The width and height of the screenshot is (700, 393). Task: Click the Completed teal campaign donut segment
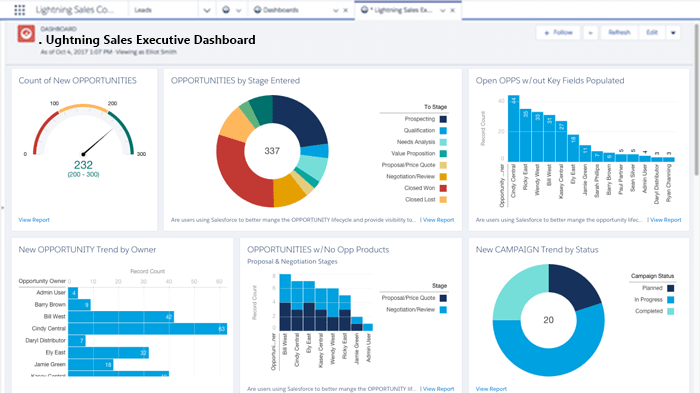point(518,290)
